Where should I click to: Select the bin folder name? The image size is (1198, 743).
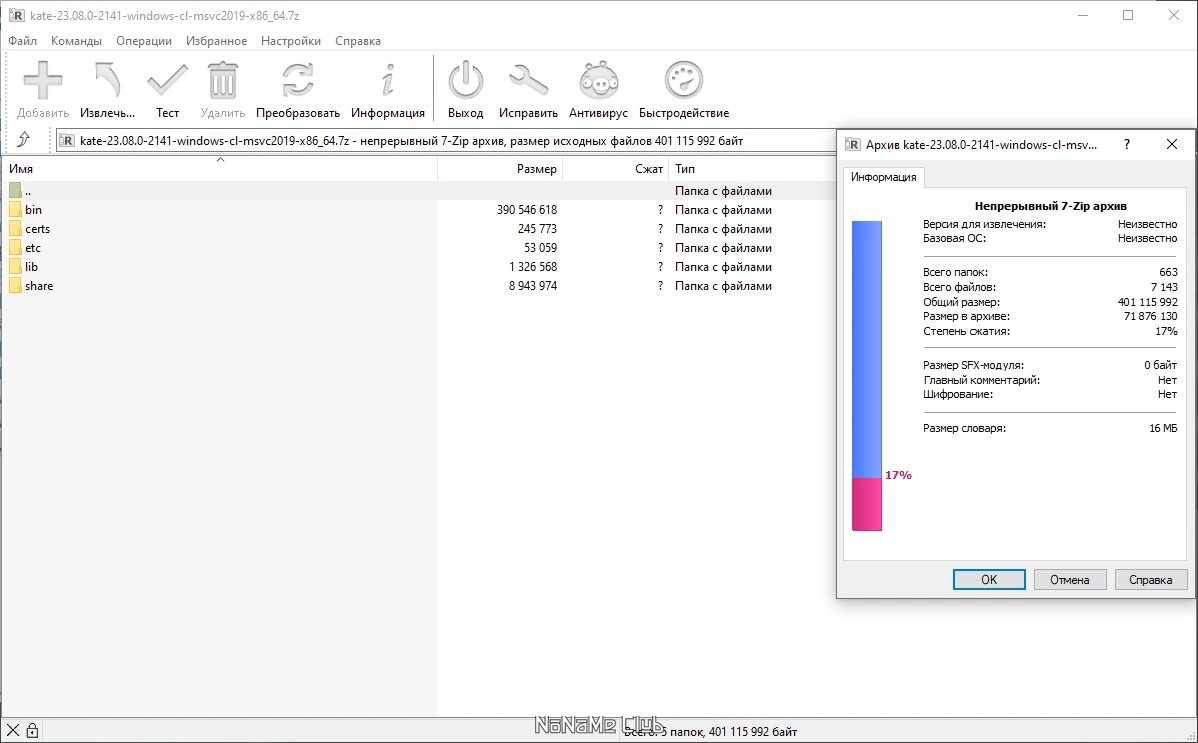pyautogui.click(x=34, y=209)
